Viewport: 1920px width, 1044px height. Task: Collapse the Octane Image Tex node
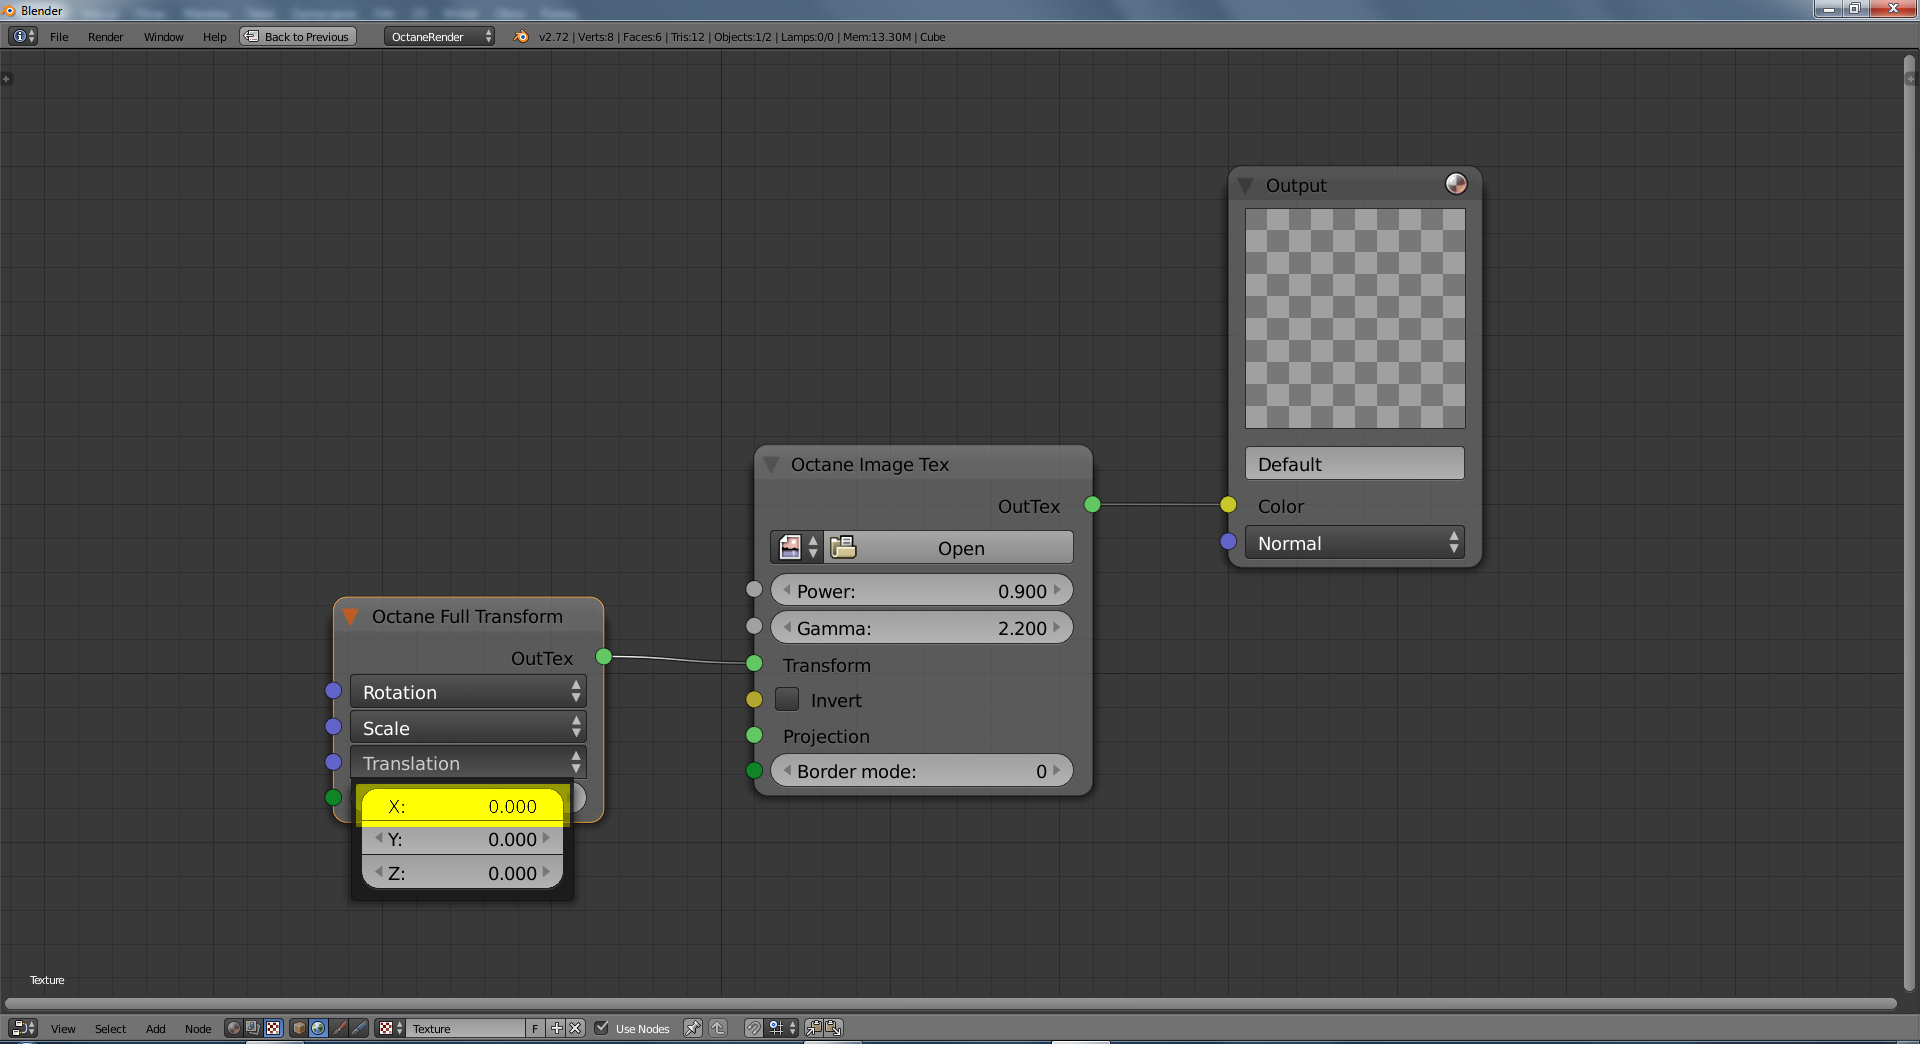[x=770, y=464]
